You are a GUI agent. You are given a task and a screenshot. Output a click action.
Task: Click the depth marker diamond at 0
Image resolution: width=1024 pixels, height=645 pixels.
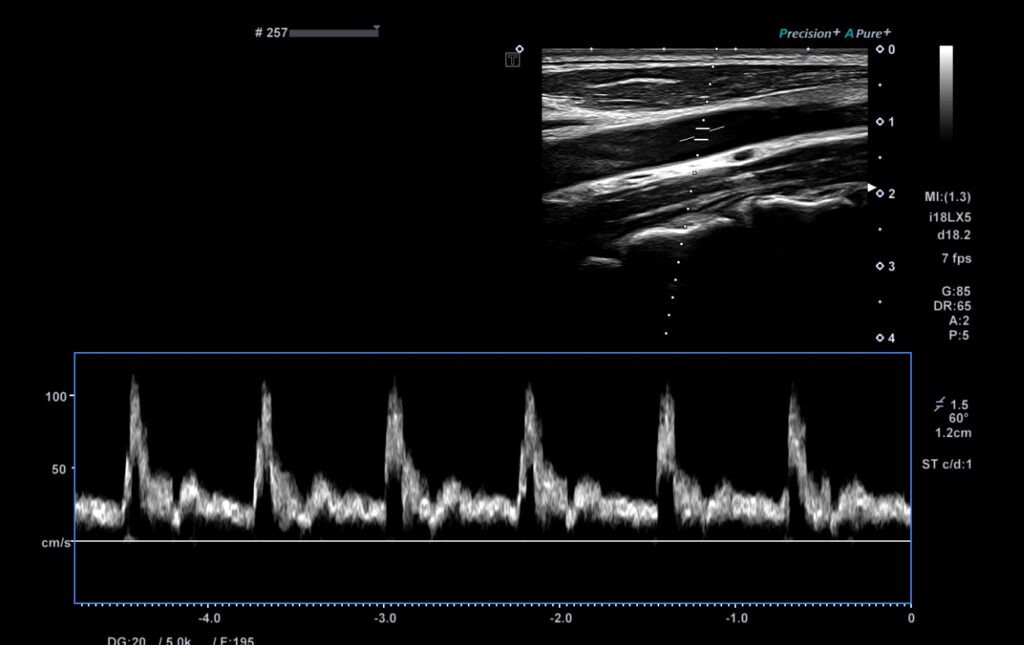[880, 49]
